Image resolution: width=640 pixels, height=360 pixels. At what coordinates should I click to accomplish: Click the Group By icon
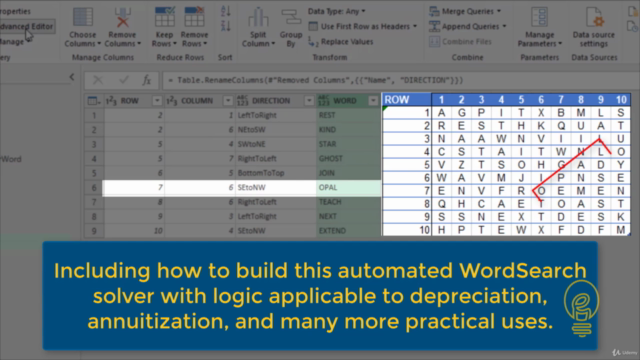point(291,18)
